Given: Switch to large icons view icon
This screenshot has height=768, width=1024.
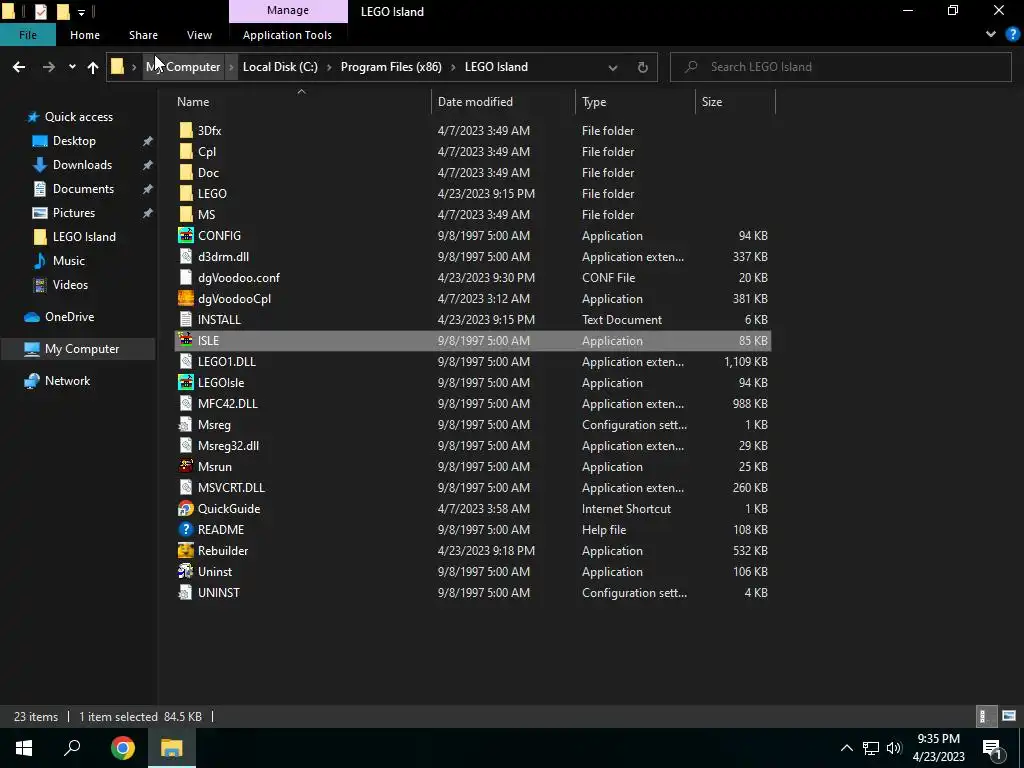Looking at the screenshot, I should [1009, 716].
